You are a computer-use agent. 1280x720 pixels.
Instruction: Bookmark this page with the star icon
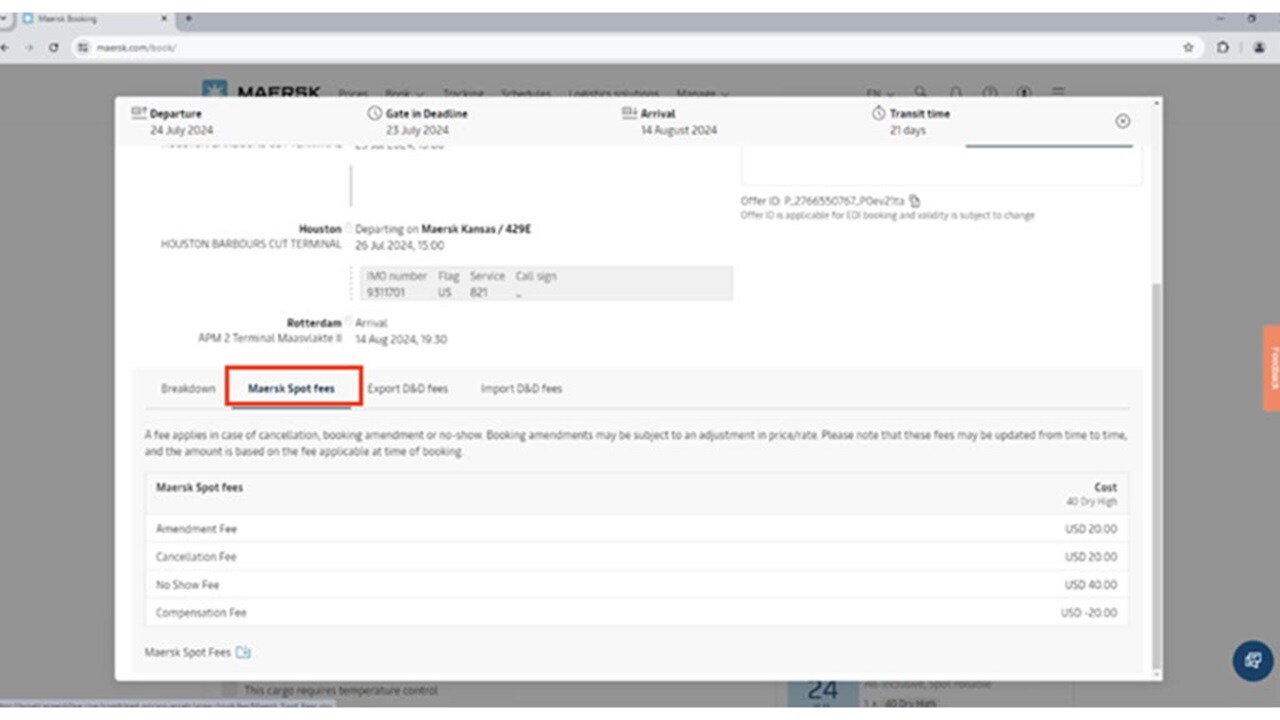pos(1188,47)
